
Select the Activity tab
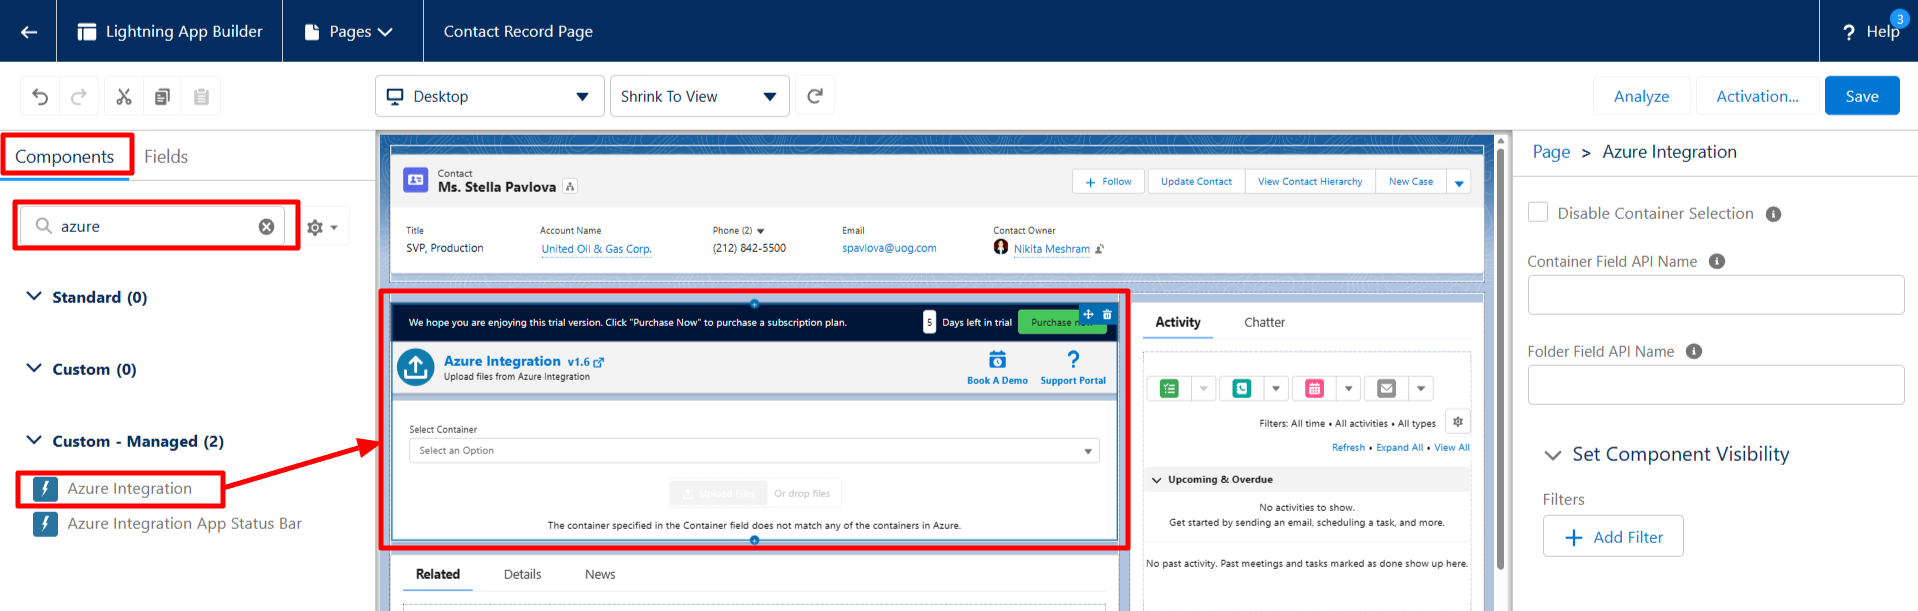(1178, 323)
